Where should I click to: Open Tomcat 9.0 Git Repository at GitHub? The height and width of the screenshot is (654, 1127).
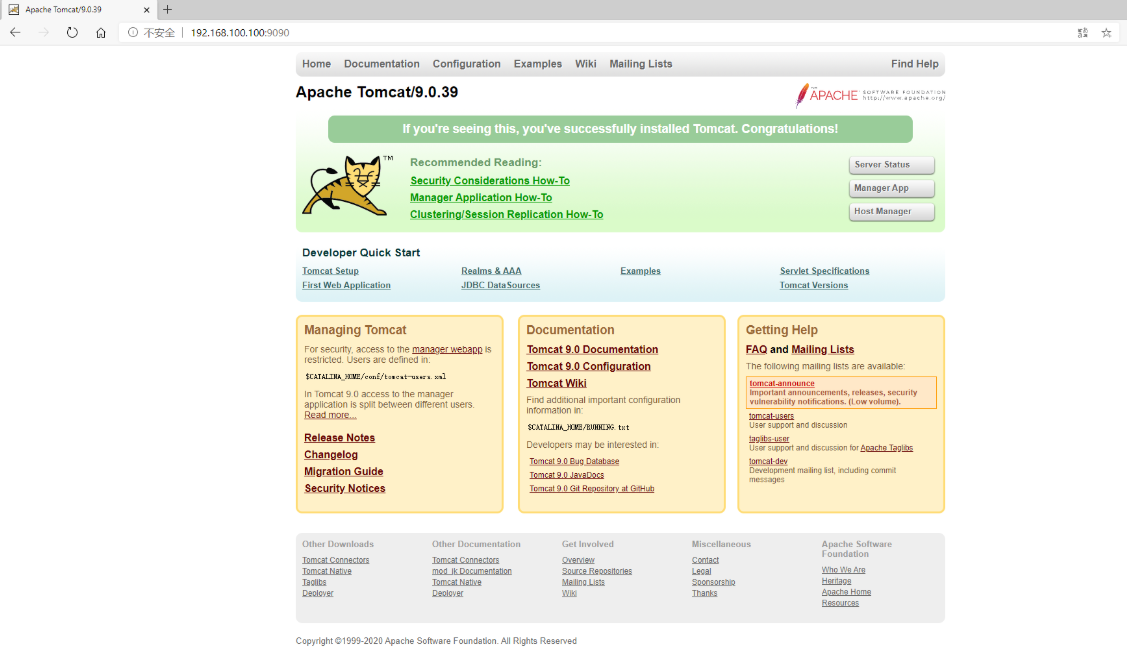(592, 489)
